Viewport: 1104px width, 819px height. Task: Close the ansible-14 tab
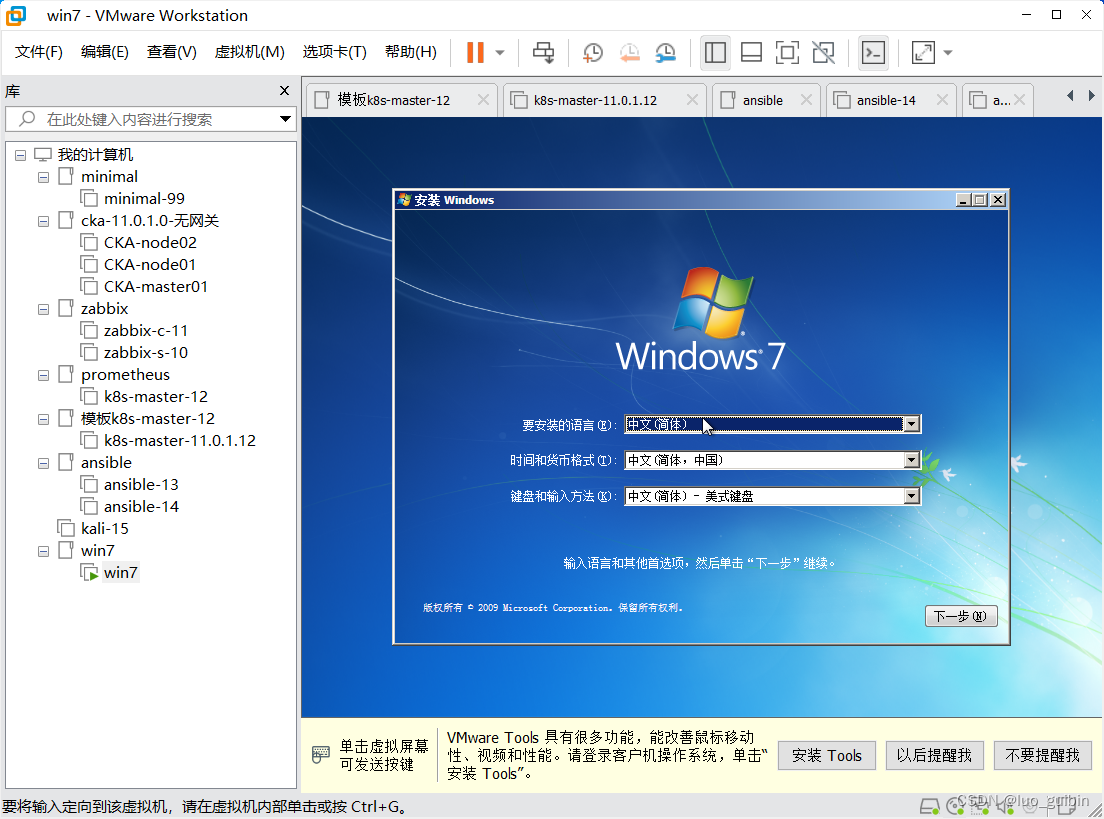pos(942,100)
